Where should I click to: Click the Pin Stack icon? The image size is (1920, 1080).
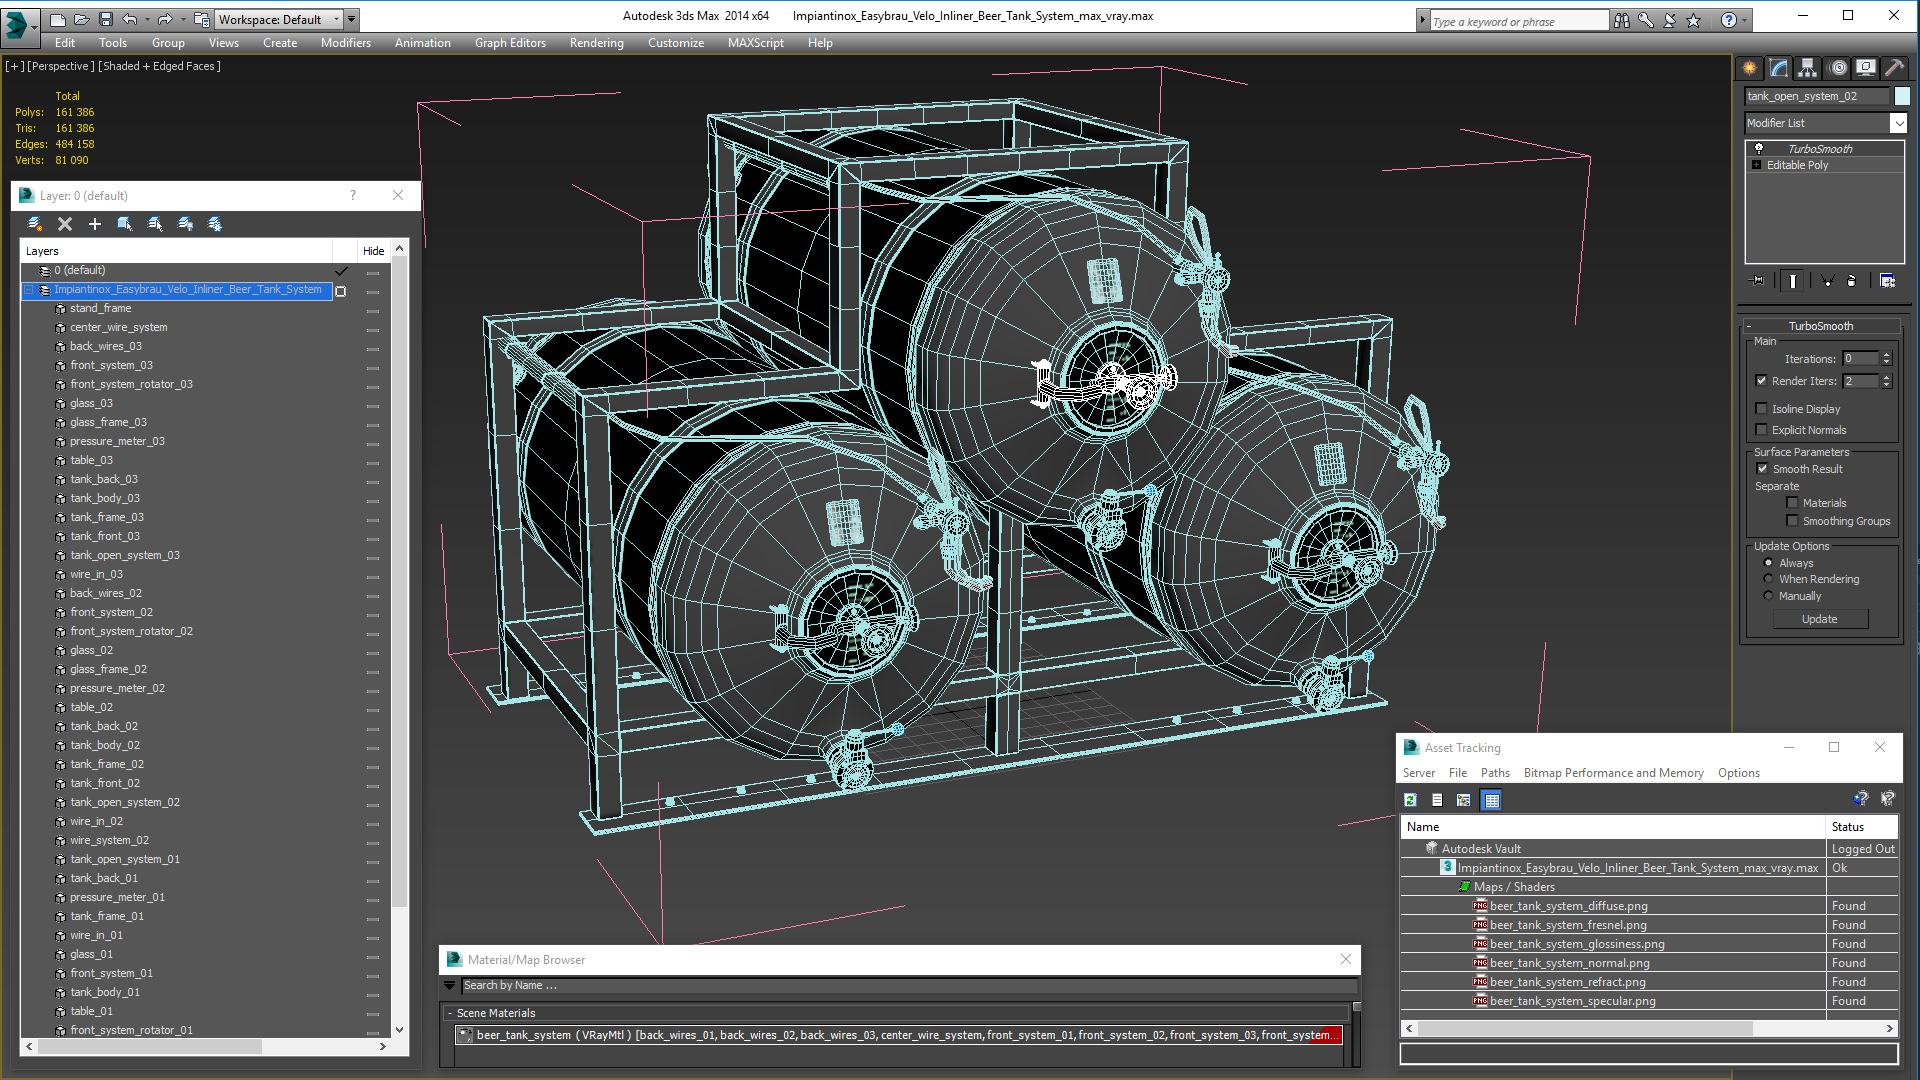tap(1757, 281)
